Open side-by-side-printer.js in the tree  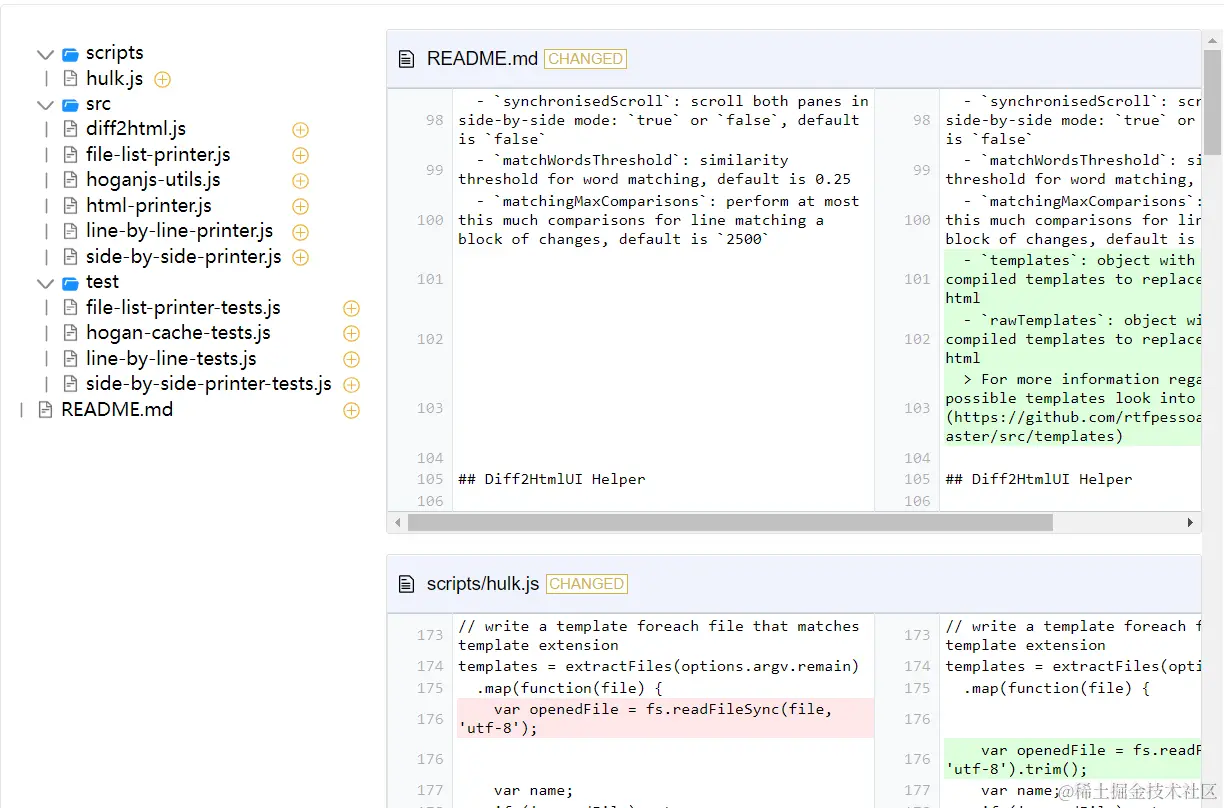tap(184, 257)
